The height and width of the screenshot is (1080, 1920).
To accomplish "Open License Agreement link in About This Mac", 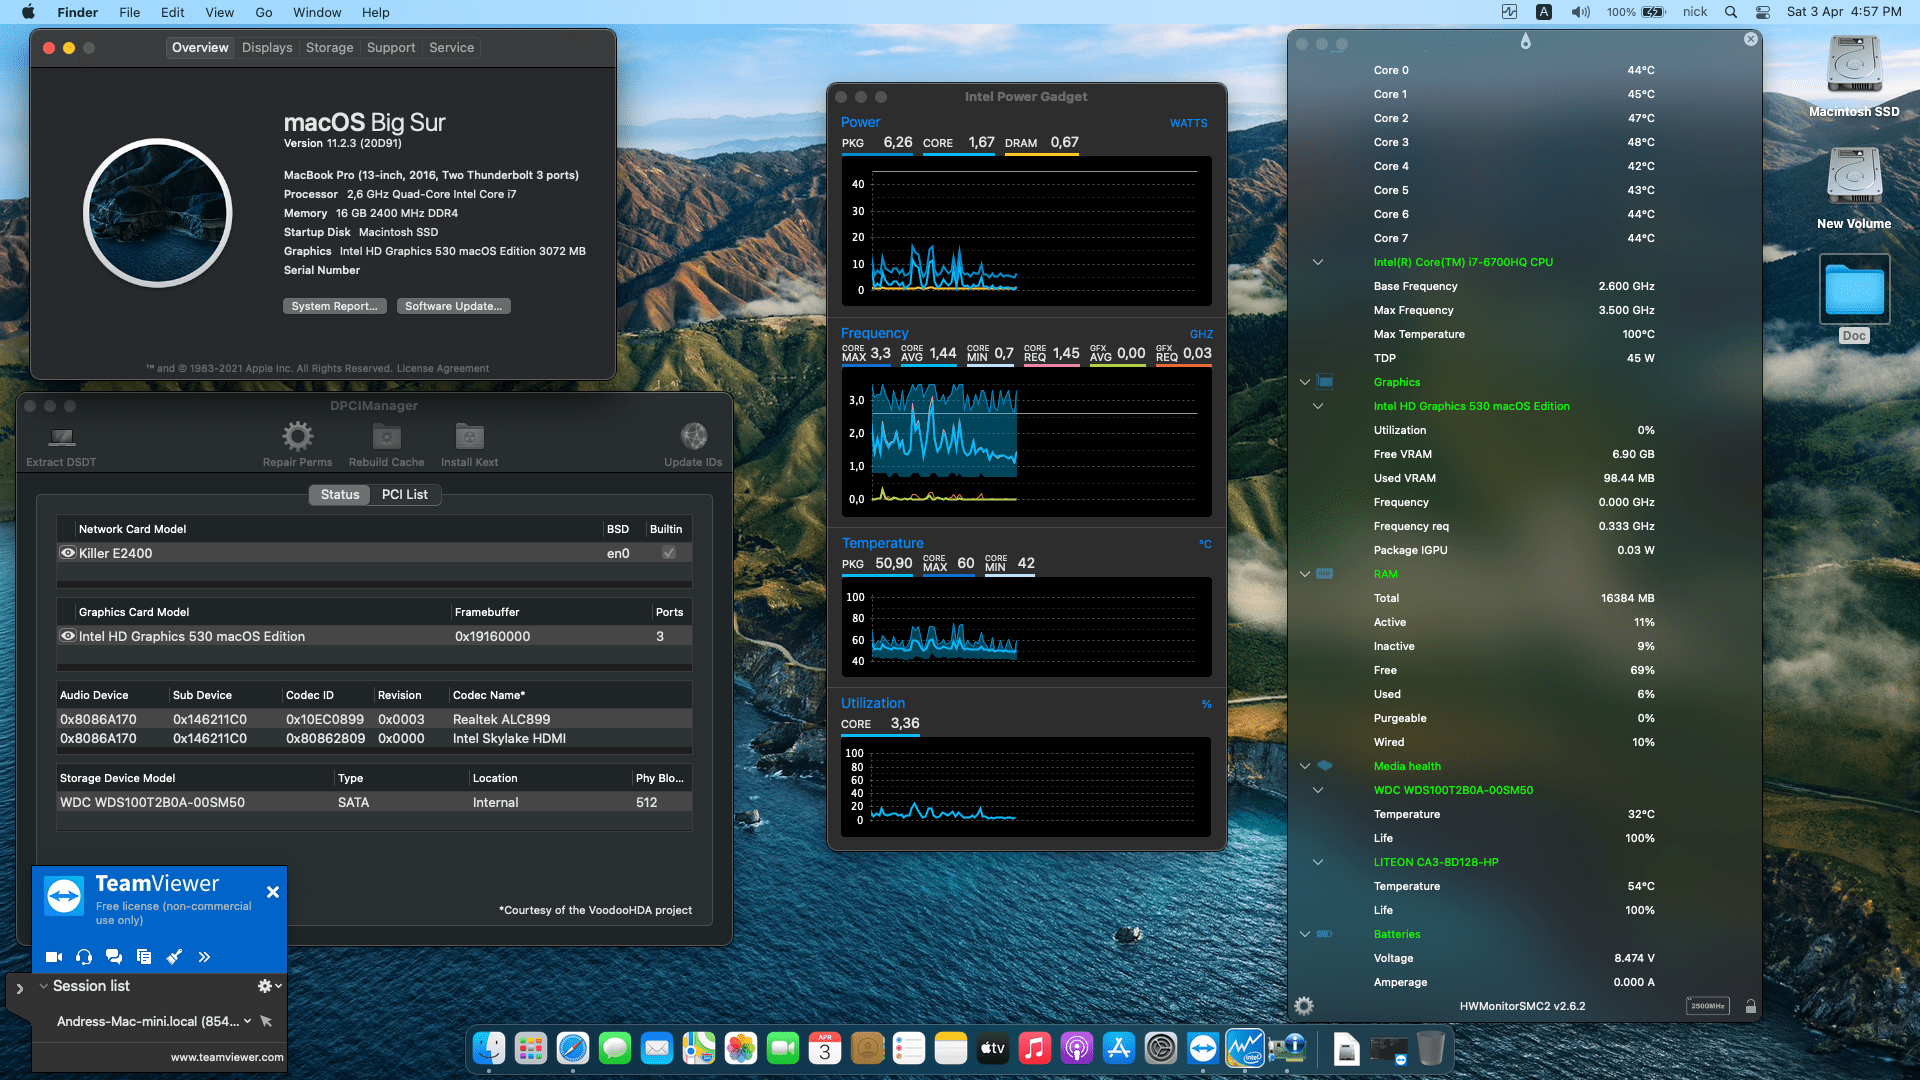I will 443,368.
